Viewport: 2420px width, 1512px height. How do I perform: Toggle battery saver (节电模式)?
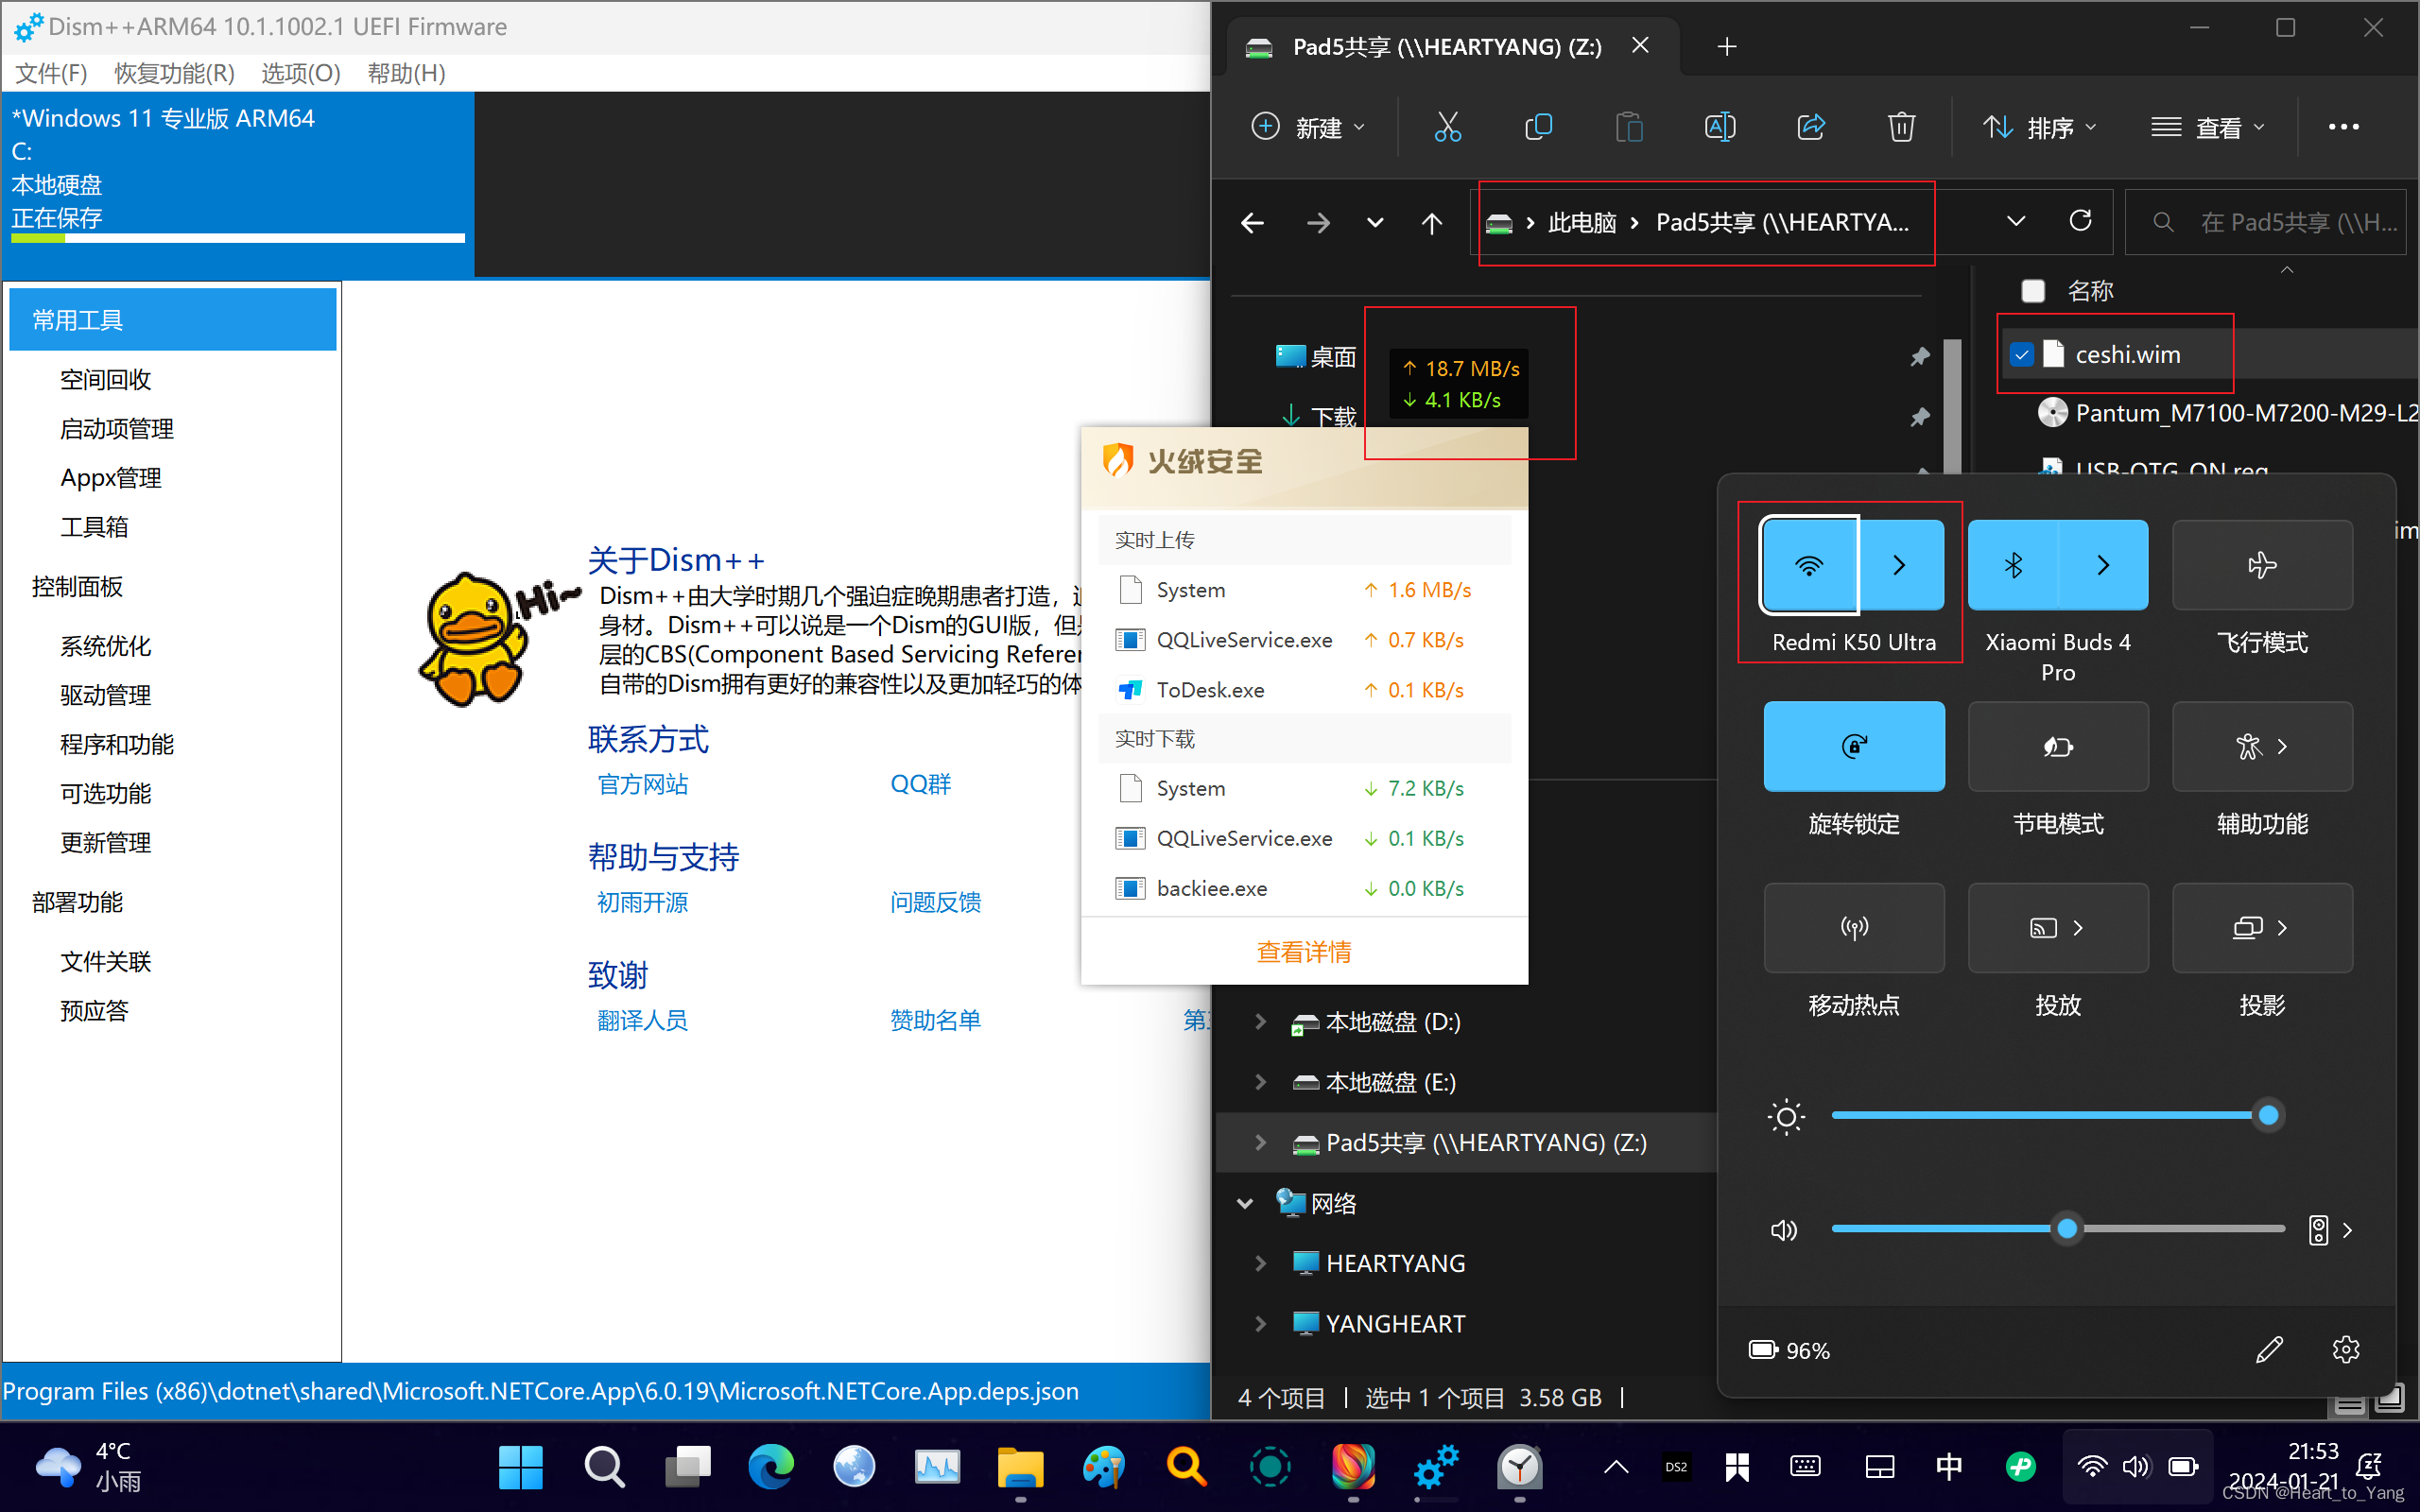(2058, 746)
